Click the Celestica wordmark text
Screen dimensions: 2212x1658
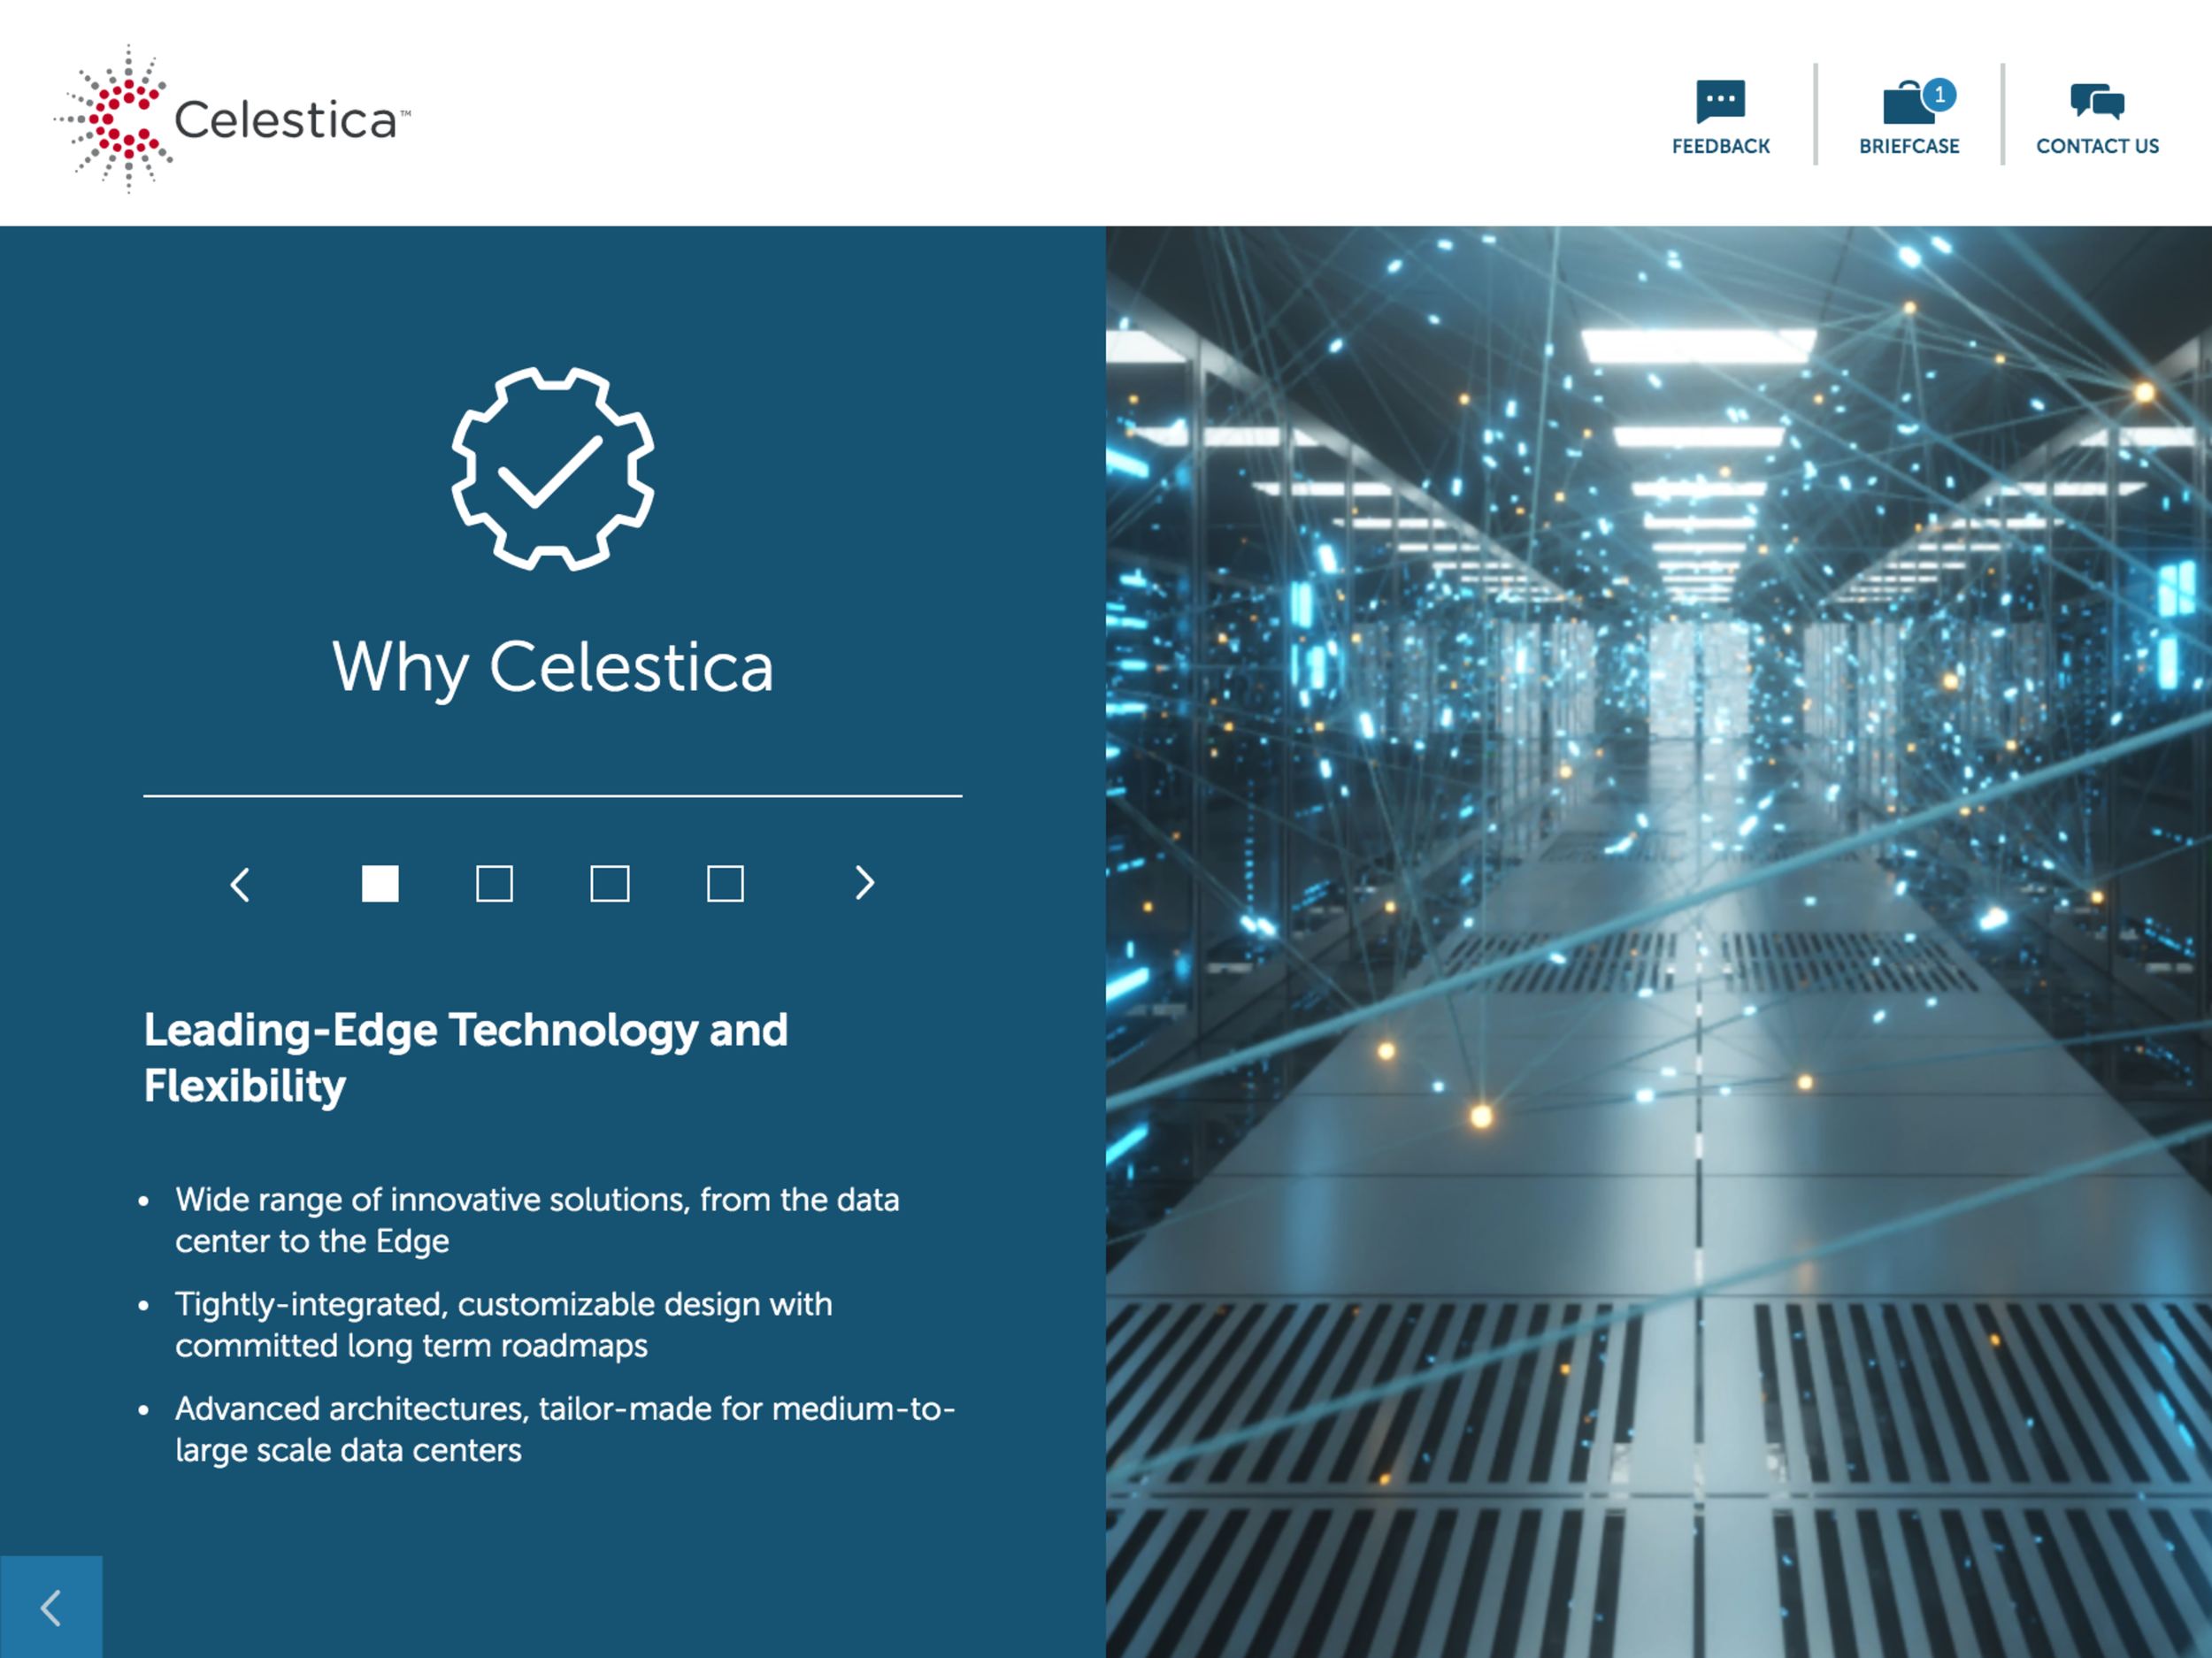[x=288, y=120]
